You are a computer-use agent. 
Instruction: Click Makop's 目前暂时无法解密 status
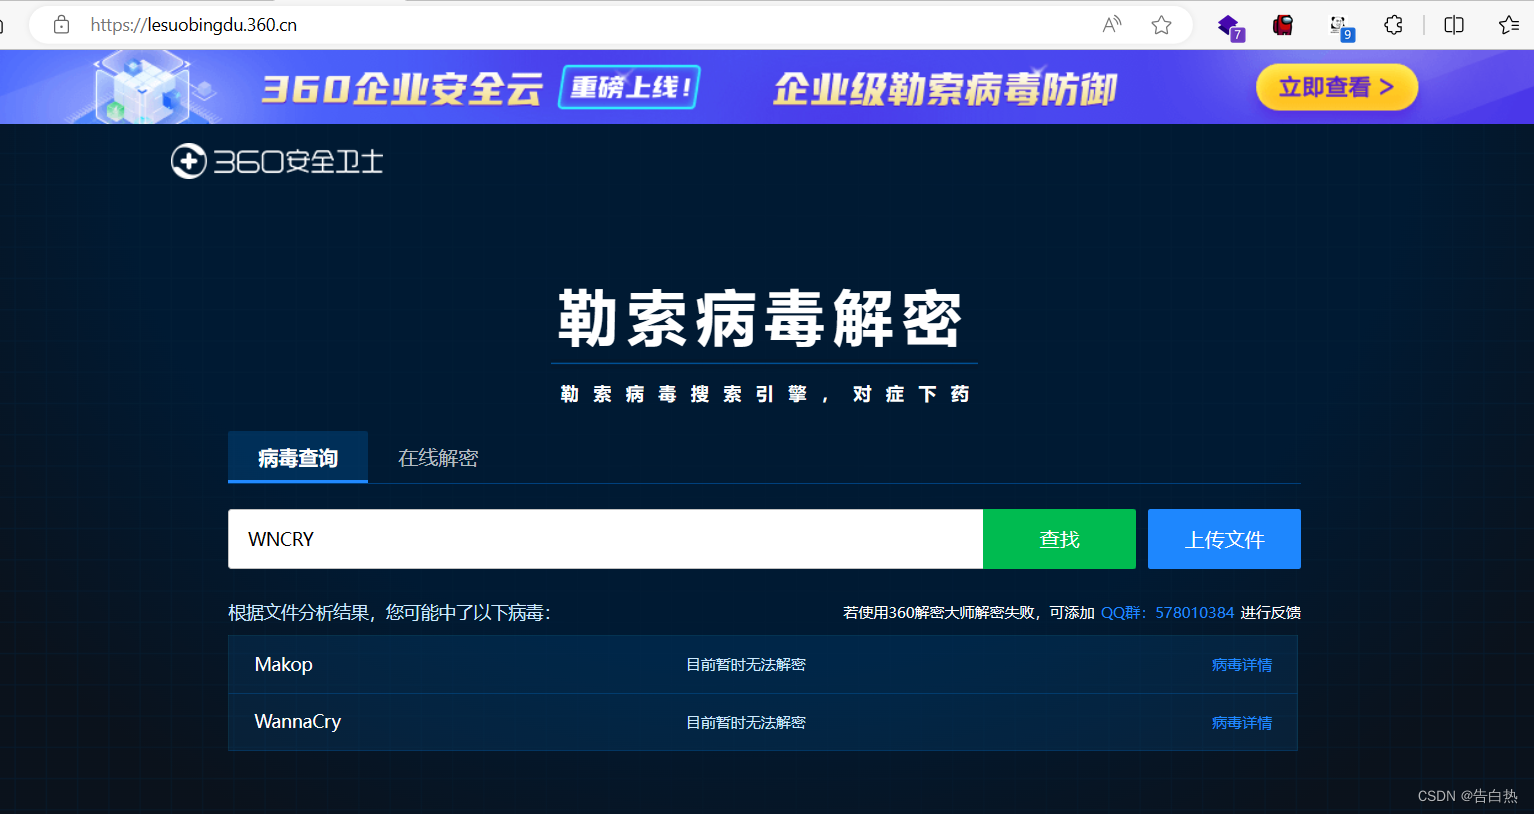click(x=746, y=665)
